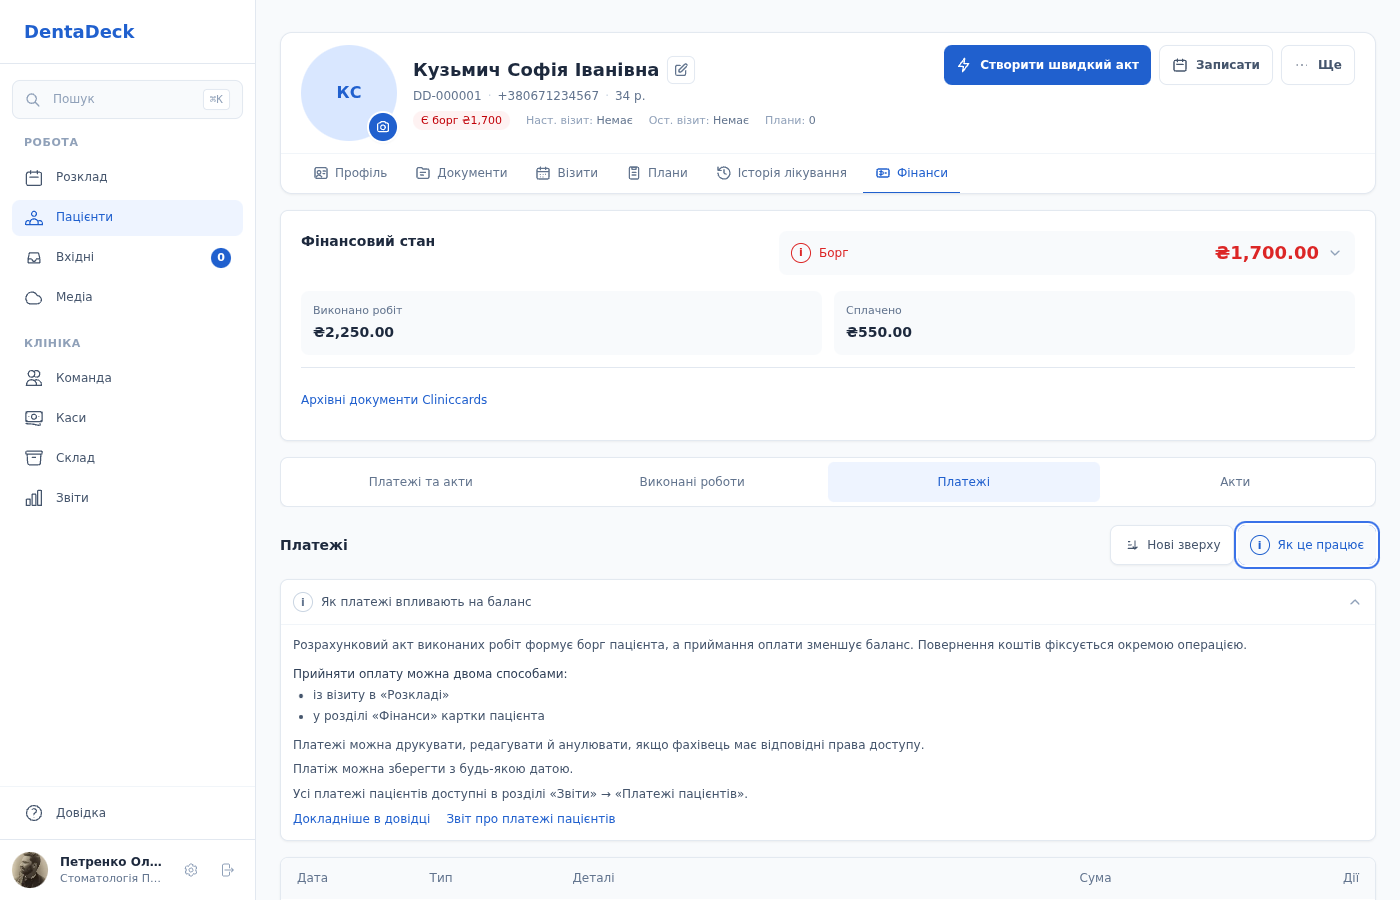Image resolution: width=1400 pixels, height=900 pixels.
Task: Select the Платежі та акти segment
Action: [x=421, y=482]
